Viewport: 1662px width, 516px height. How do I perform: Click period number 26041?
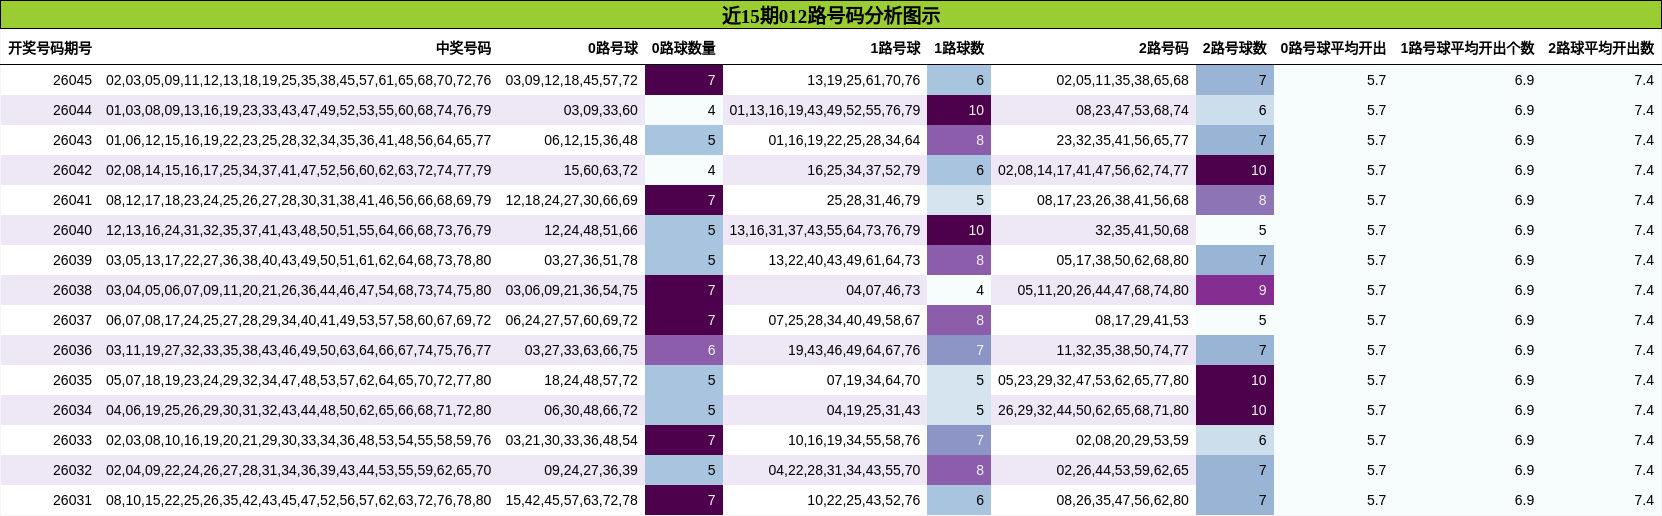72,200
